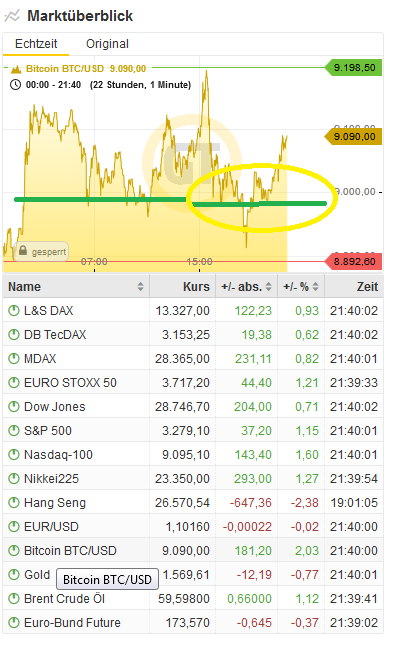Click the Kurs value 13.327,00
The height and width of the screenshot is (655, 395).
click(182, 311)
